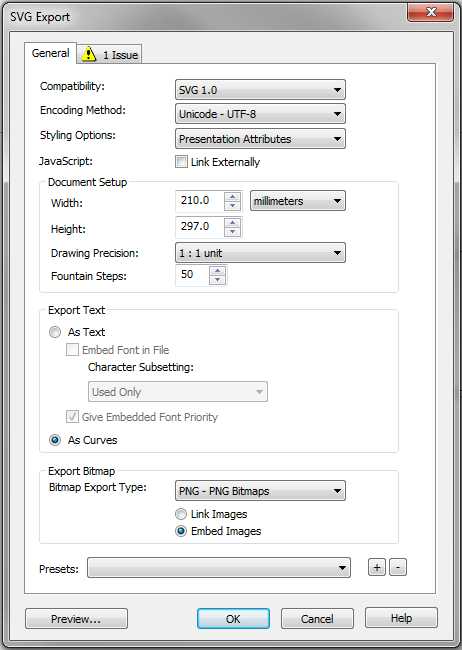Add a preset with the plus button
Viewport: 462px width, 650px height.
[x=377, y=567]
